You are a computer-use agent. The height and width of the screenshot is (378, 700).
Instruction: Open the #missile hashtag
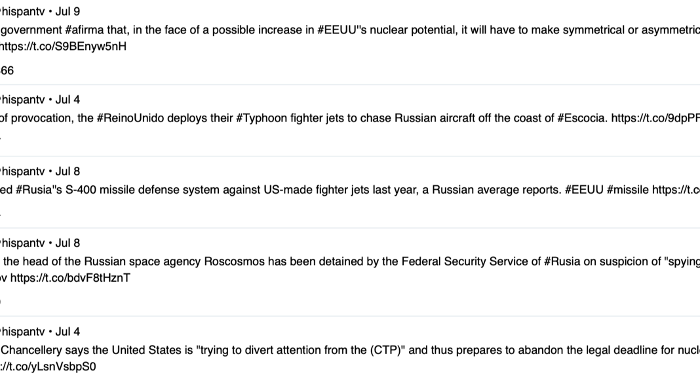tap(628, 190)
